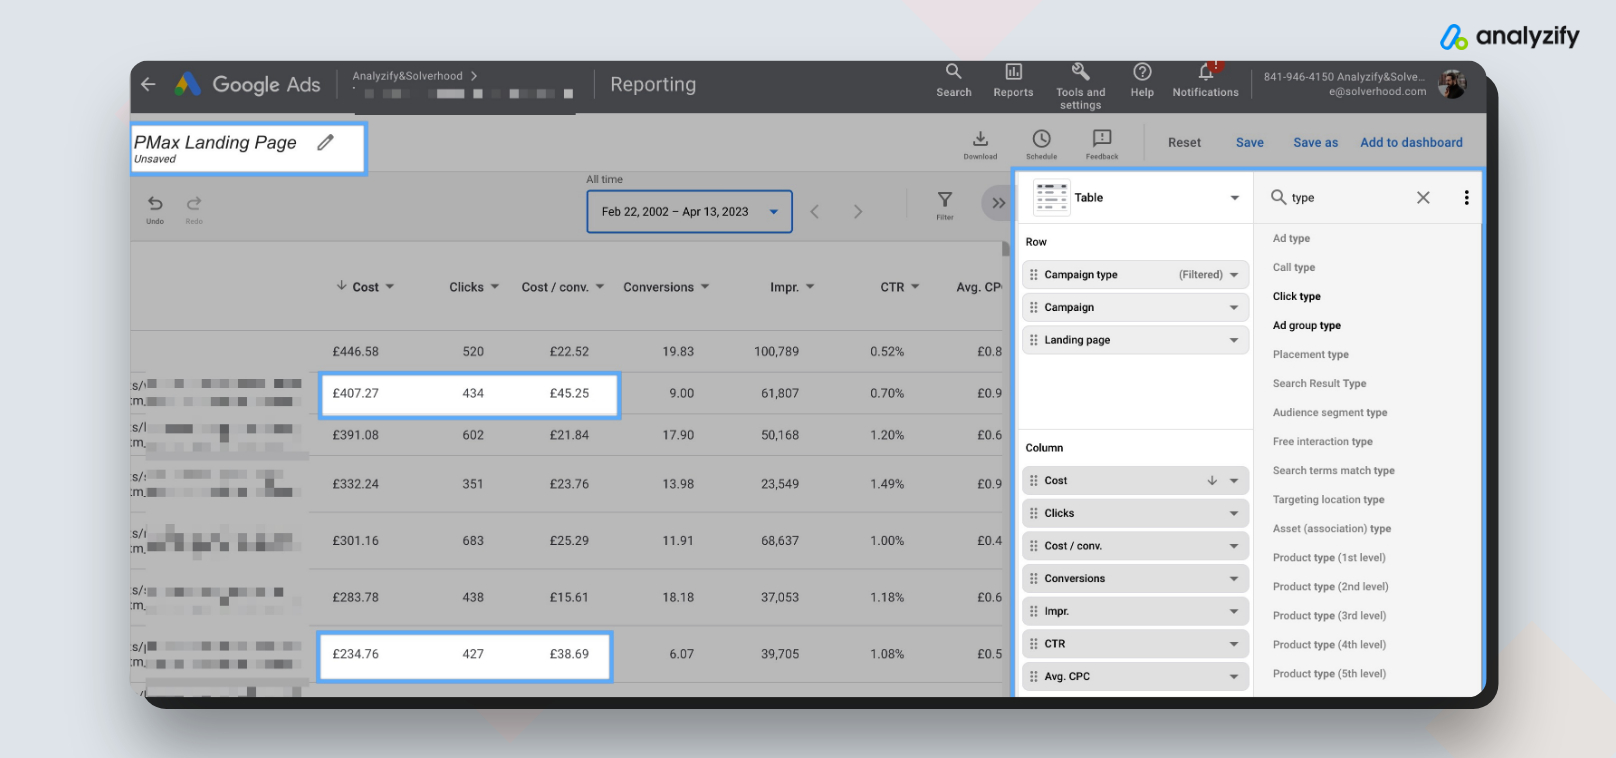Screen dimensions: 1616x758
Task: Select Click type from the list
Action: coord(1296,297)
